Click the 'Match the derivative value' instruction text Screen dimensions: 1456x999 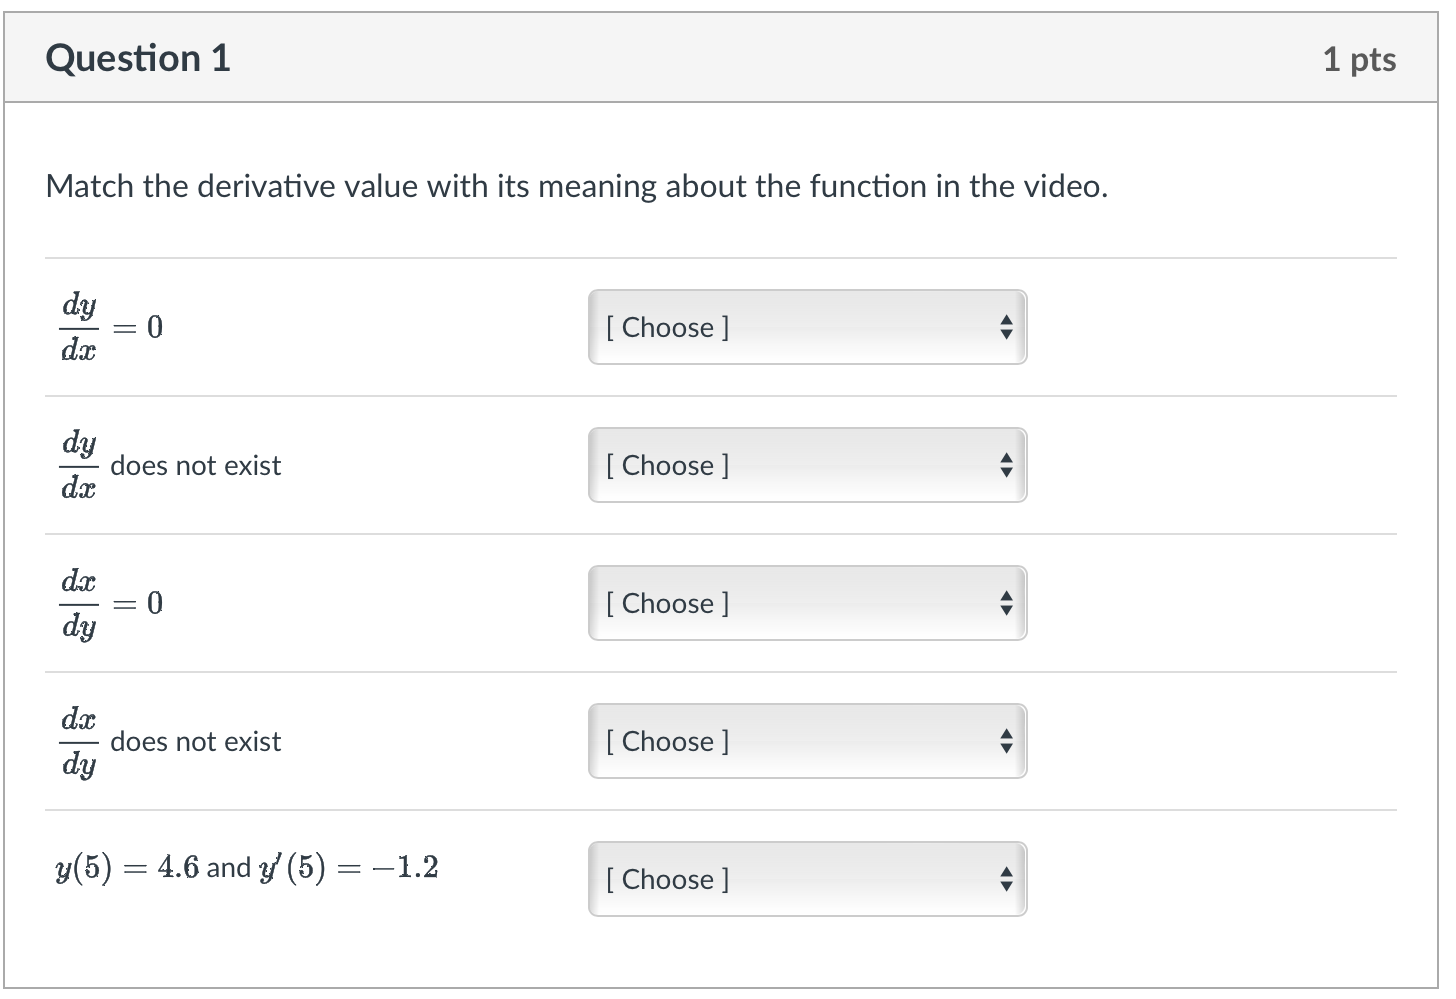pos(576,187)
